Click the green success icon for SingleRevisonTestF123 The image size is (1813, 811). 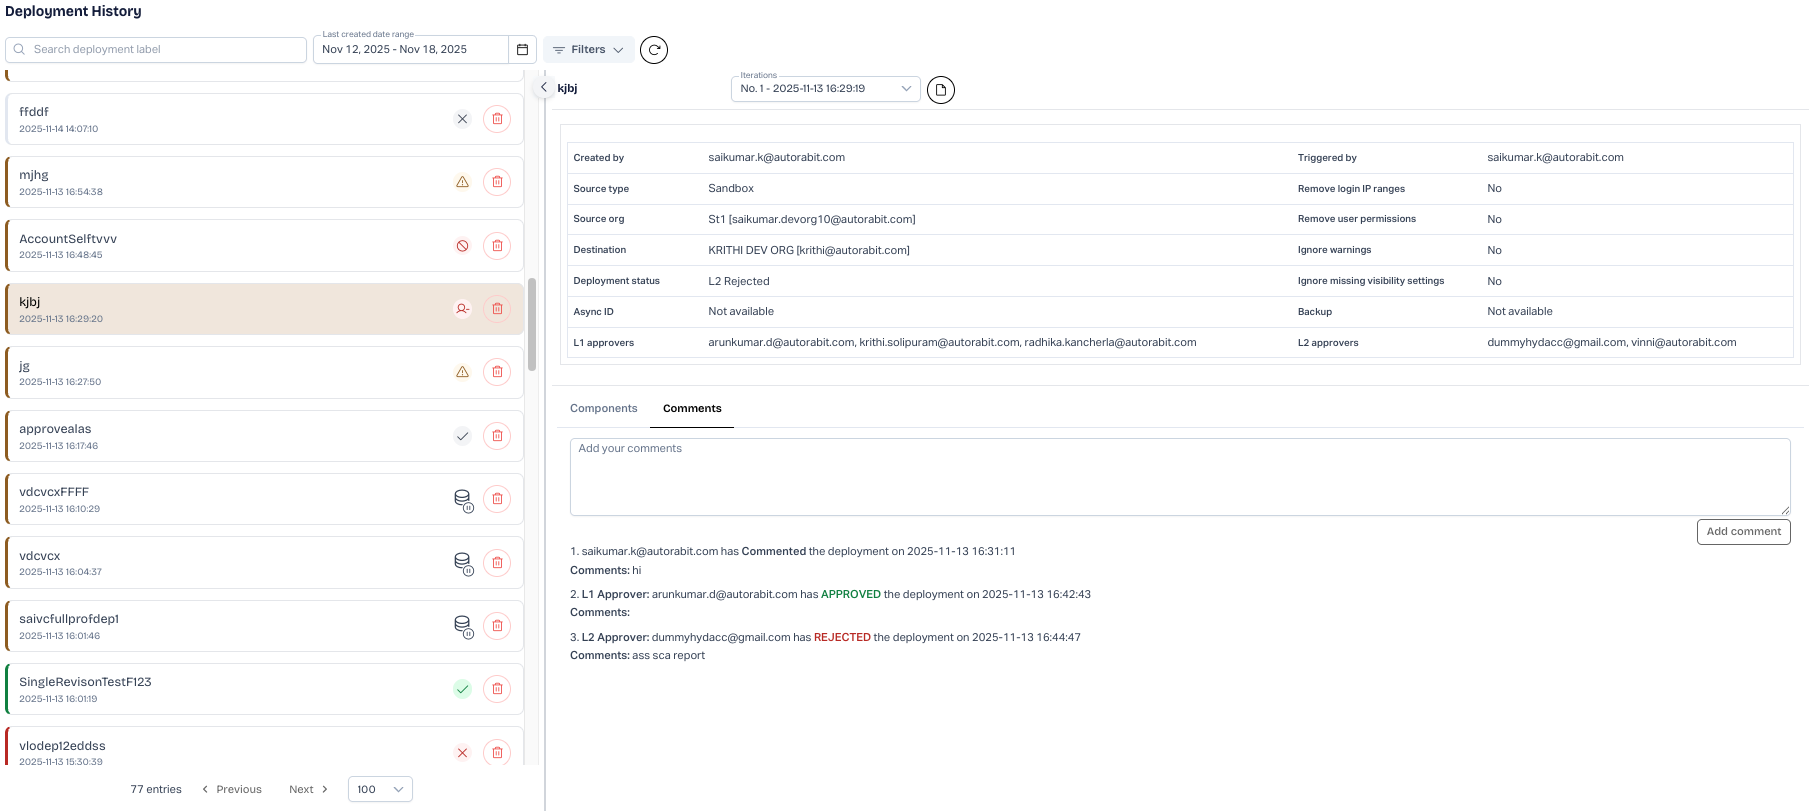tap(462, 689)
